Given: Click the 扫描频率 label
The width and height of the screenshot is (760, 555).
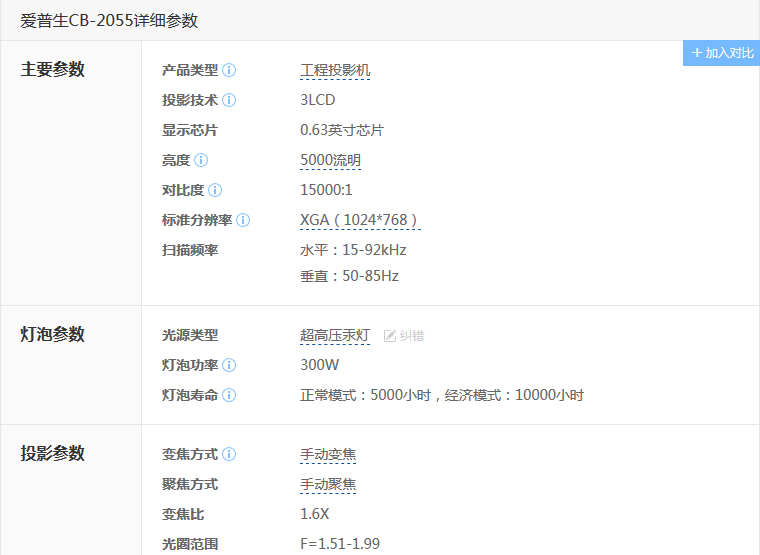Looking at the screenshot, I should pos(190,251).
